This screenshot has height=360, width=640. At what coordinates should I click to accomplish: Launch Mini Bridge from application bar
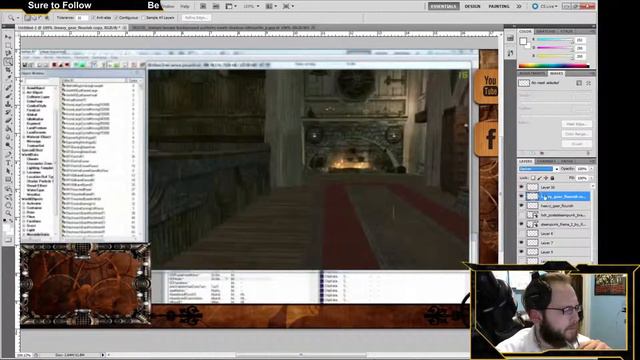coord(216,6)
